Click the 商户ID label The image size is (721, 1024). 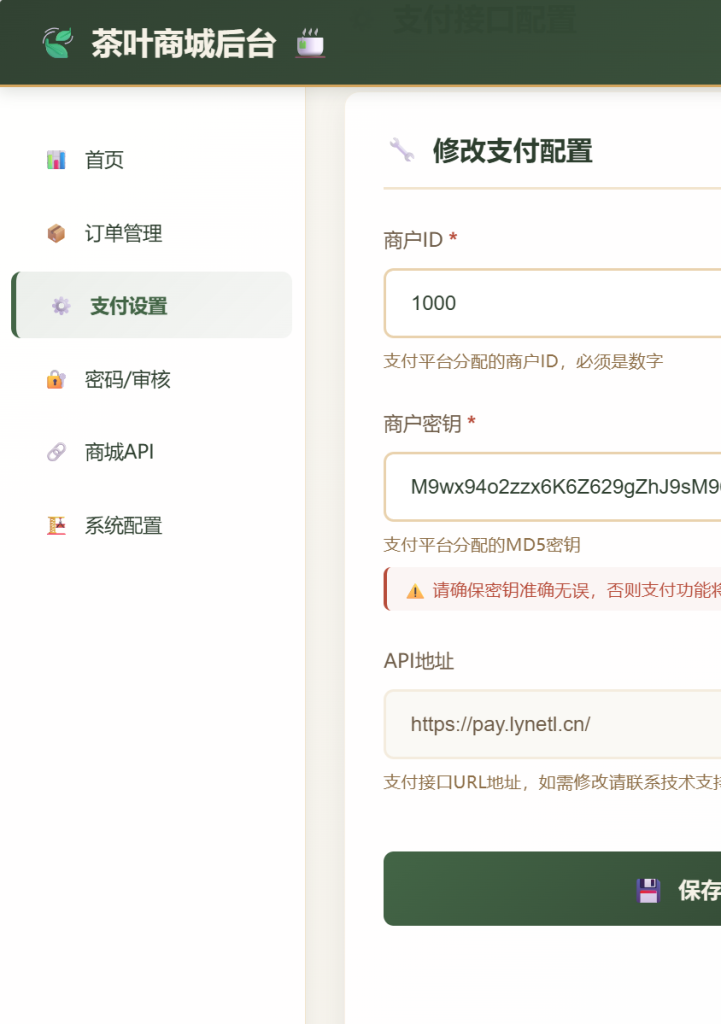coord(413,240)
